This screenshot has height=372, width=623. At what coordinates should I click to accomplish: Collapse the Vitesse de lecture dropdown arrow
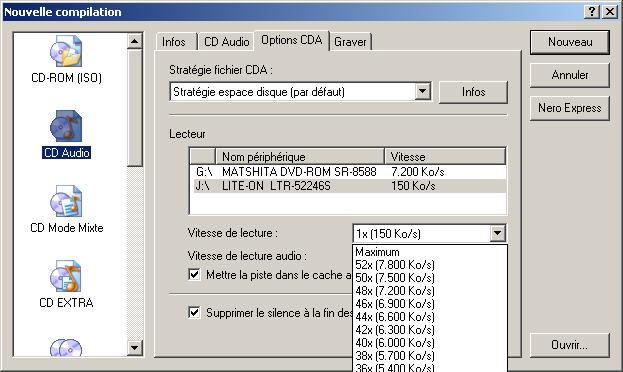pyautogui.click(x=497, y=233)
